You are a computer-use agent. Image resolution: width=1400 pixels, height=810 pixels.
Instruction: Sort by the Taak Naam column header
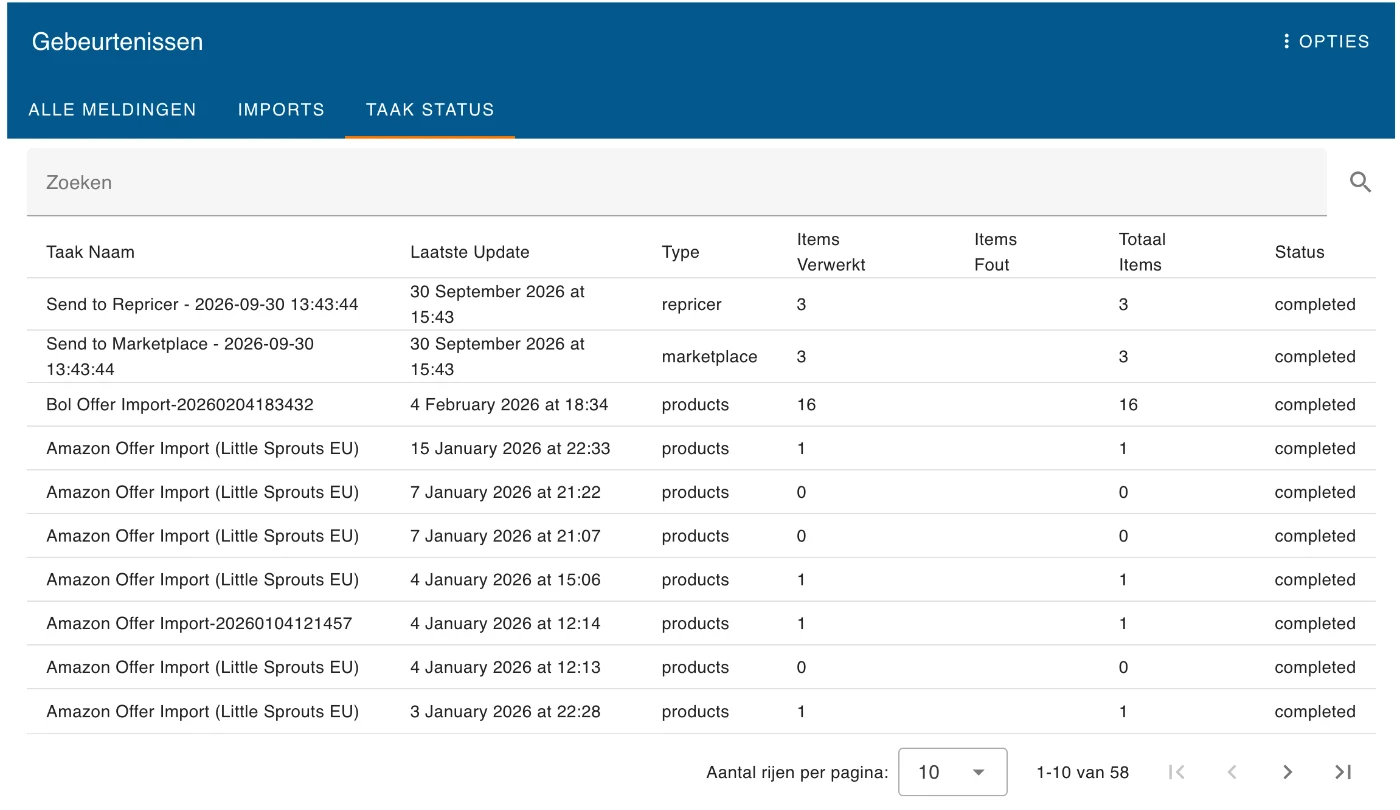pyautogui.click(x=90, y=252)
